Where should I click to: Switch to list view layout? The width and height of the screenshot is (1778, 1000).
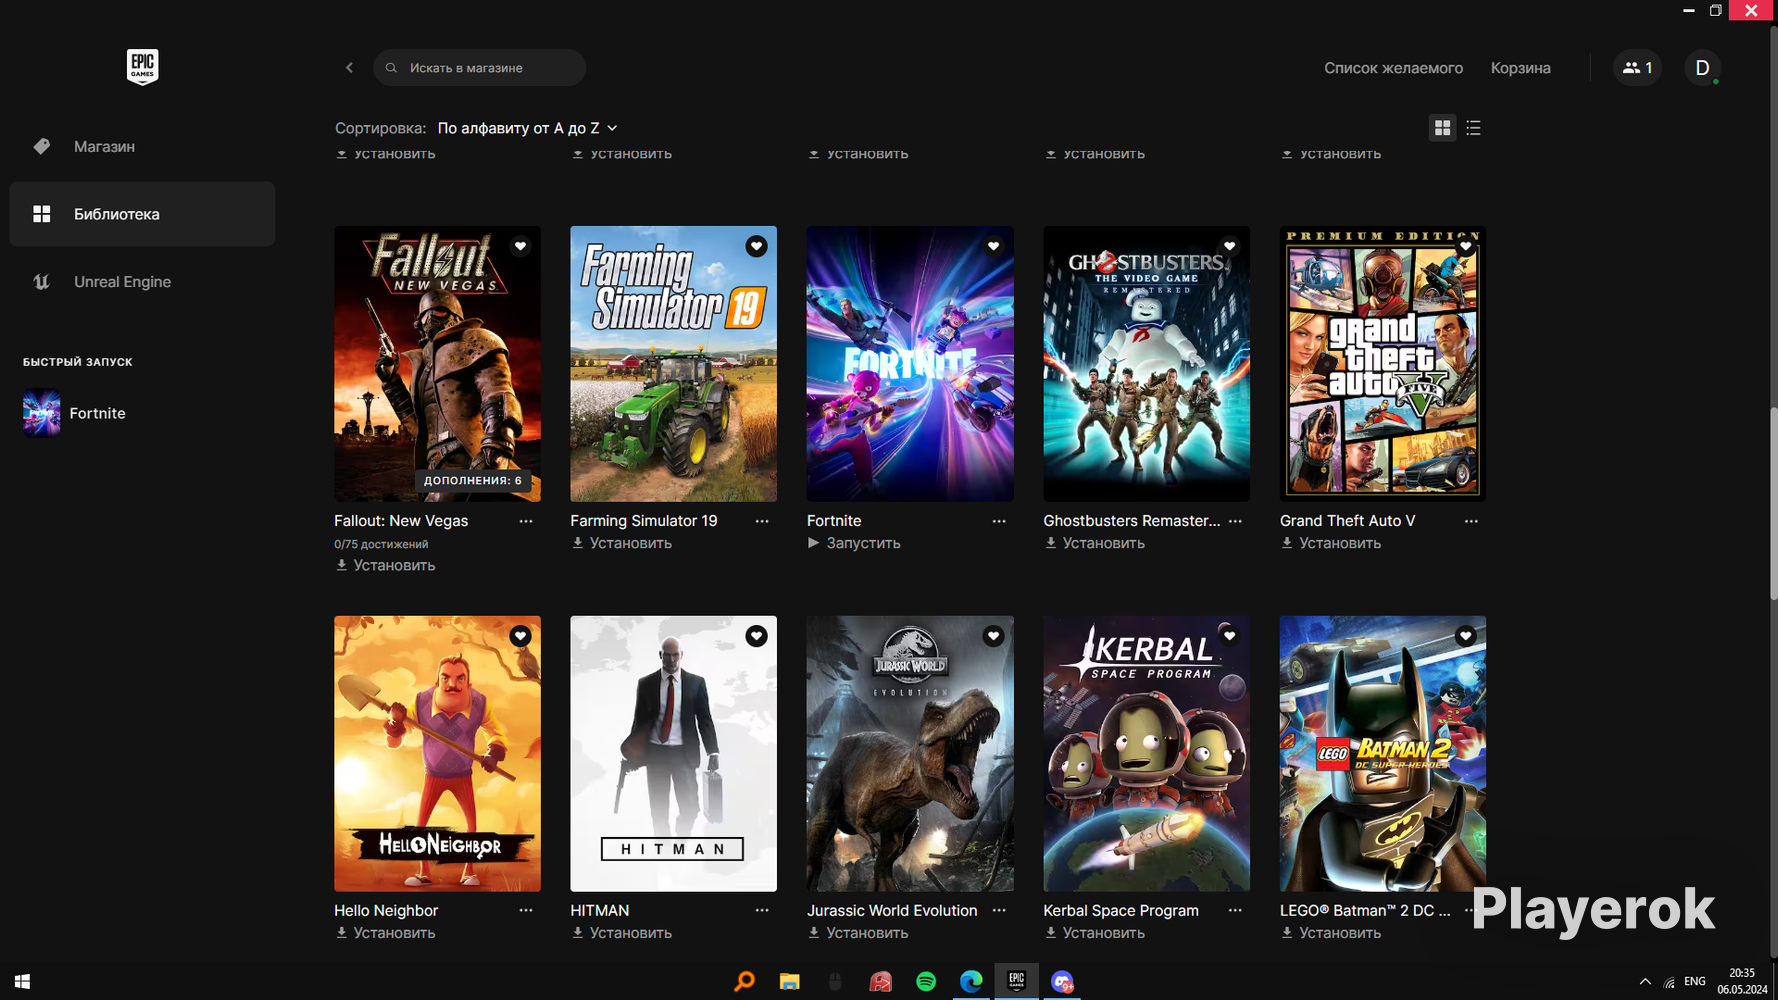1473,128
